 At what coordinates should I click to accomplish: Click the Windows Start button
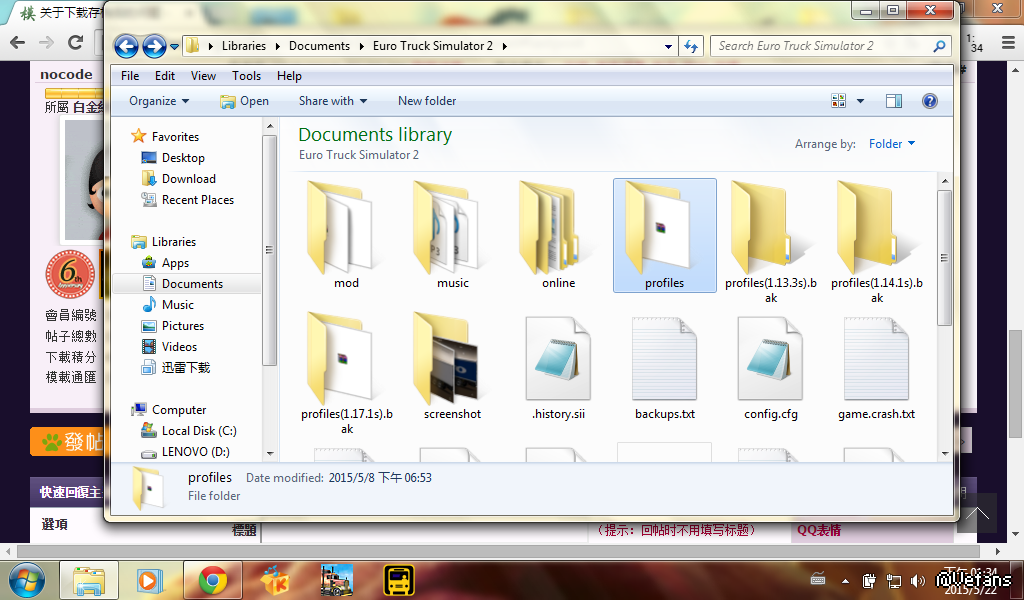[26, 580]
